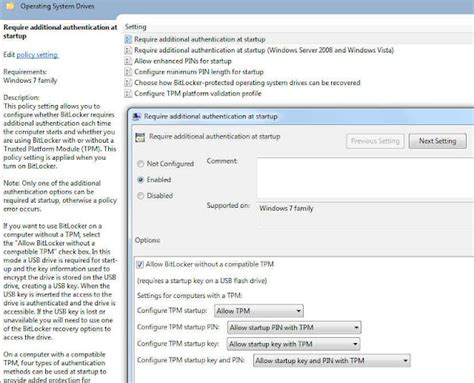Click the dialog title 'Require additional authentication at startup'

click(x=211, y=116)
